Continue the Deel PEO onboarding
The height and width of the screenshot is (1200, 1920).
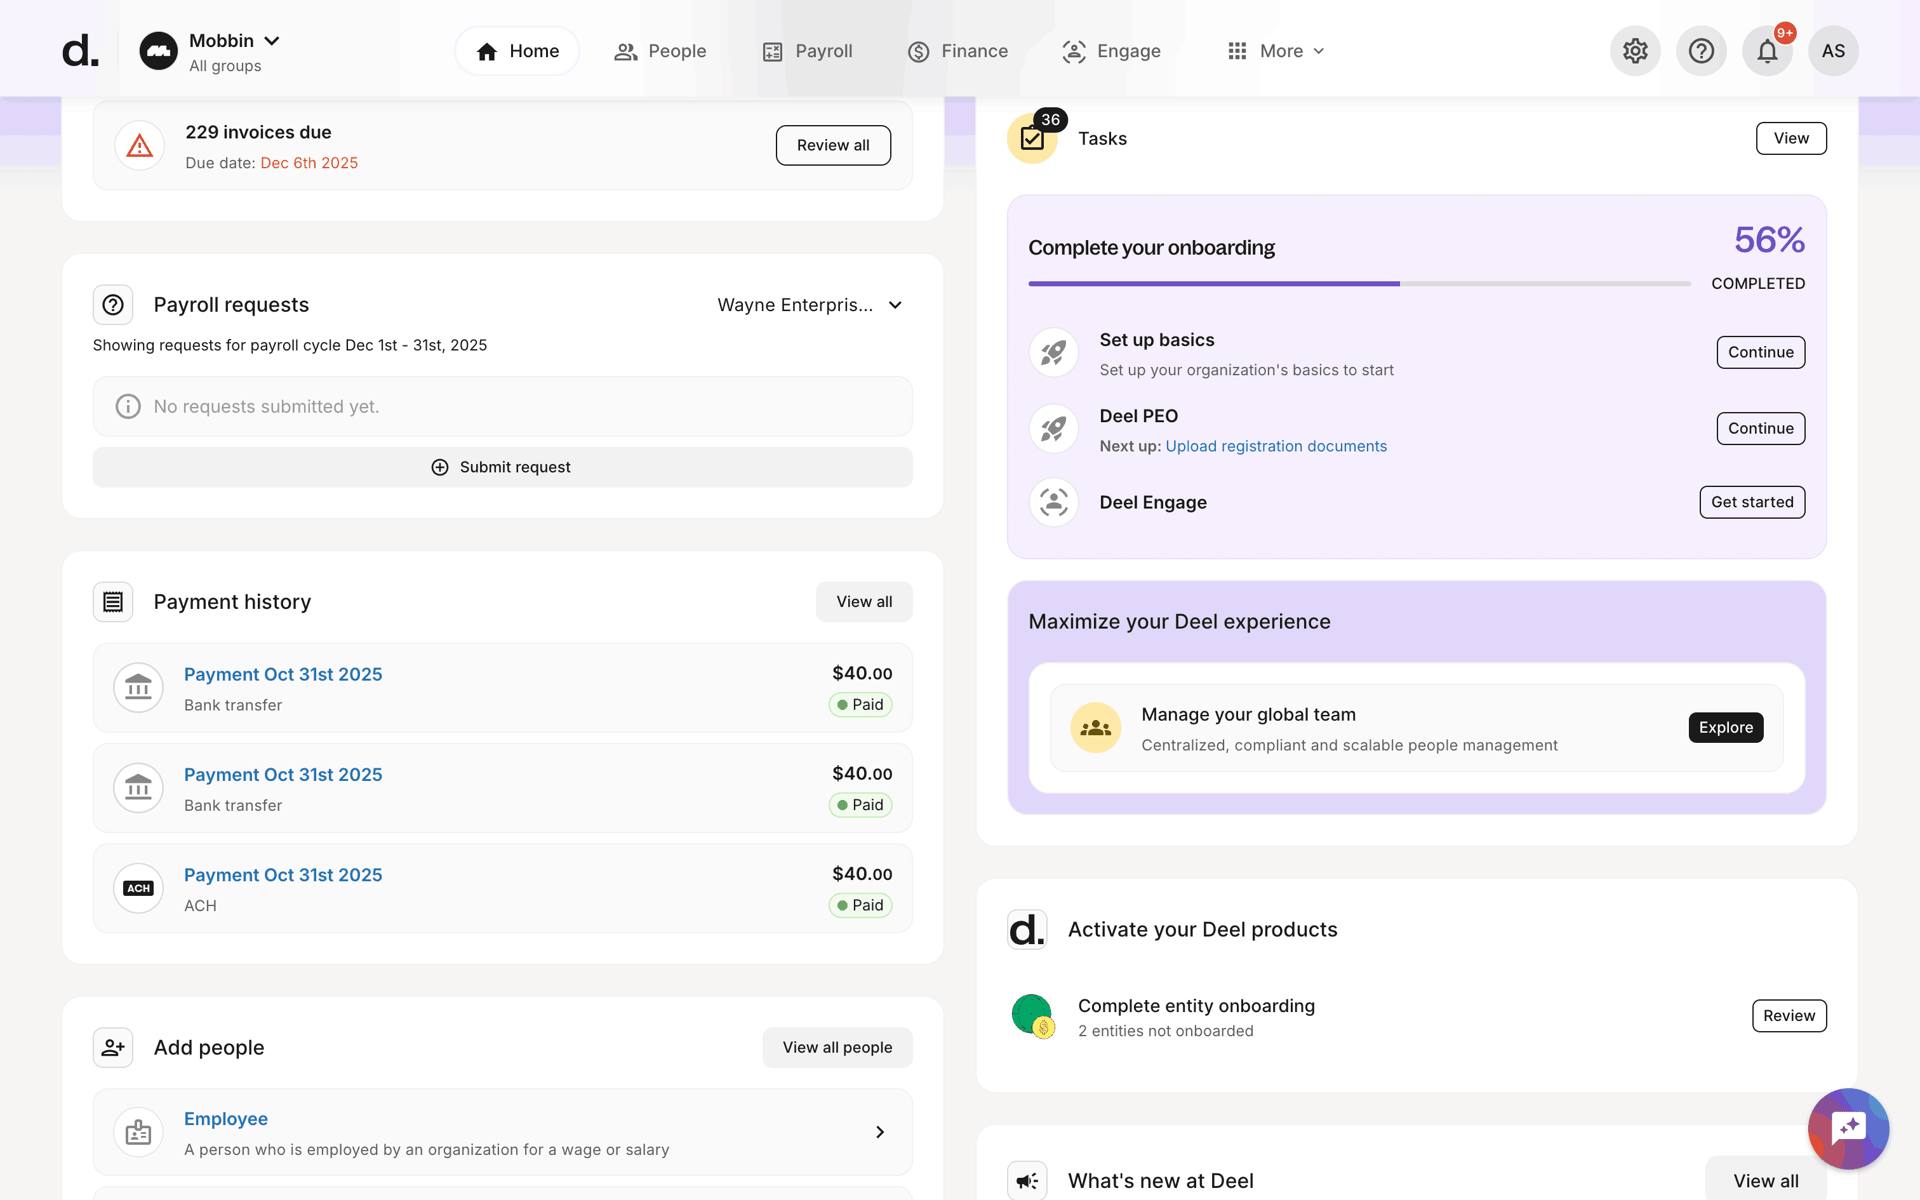point(1761,428)
